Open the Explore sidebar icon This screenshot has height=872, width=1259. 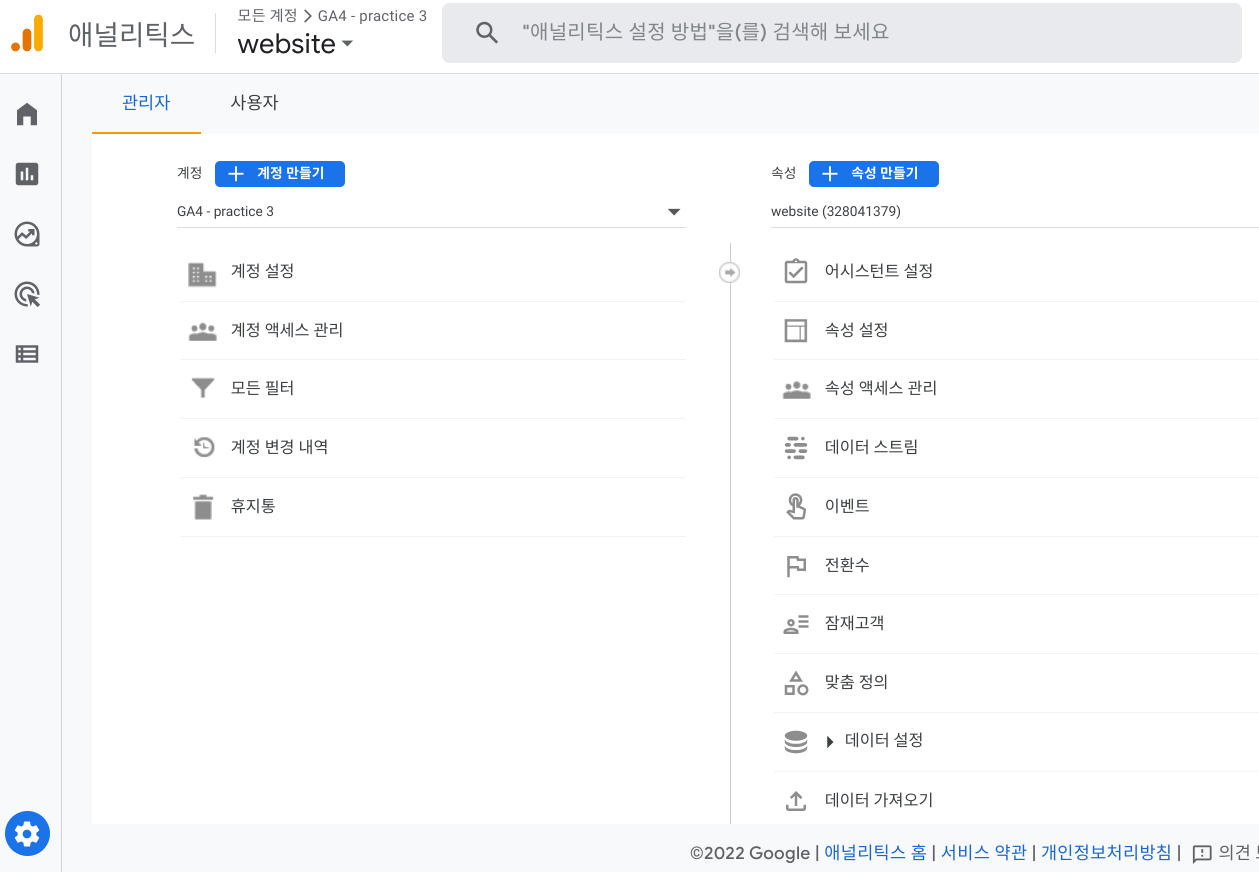(27, 234)
